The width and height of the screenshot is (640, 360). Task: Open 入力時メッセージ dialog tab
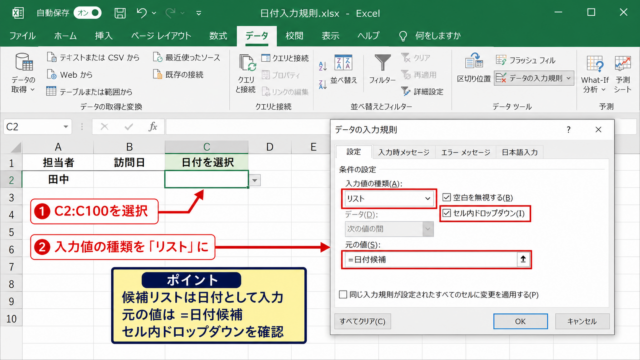[403, 152]
